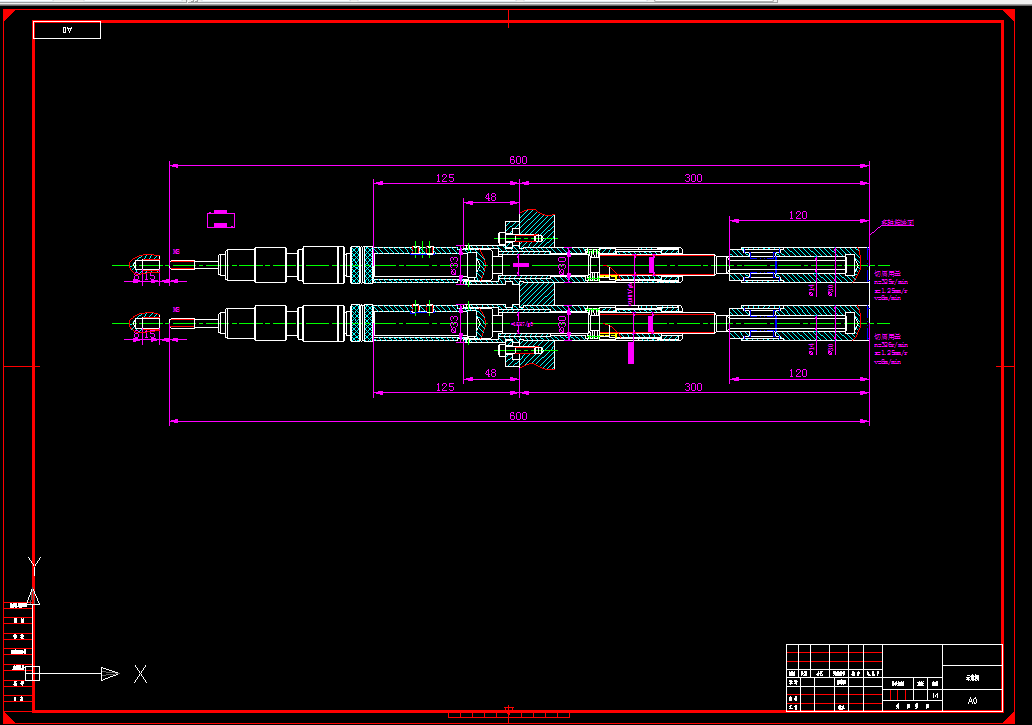Viewport: 1032px width, 725px height.
Task: Click the X label of UCS icon
Action: 140,674
